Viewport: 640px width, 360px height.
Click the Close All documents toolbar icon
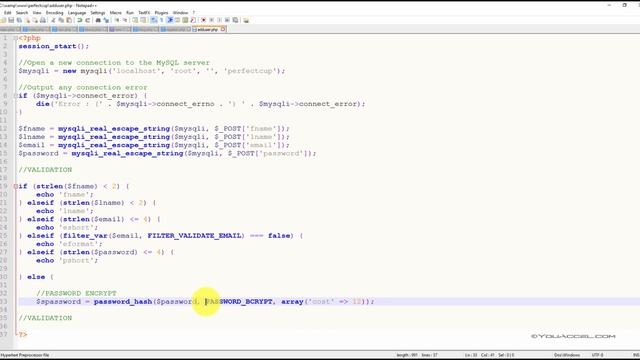coord(35,20)
